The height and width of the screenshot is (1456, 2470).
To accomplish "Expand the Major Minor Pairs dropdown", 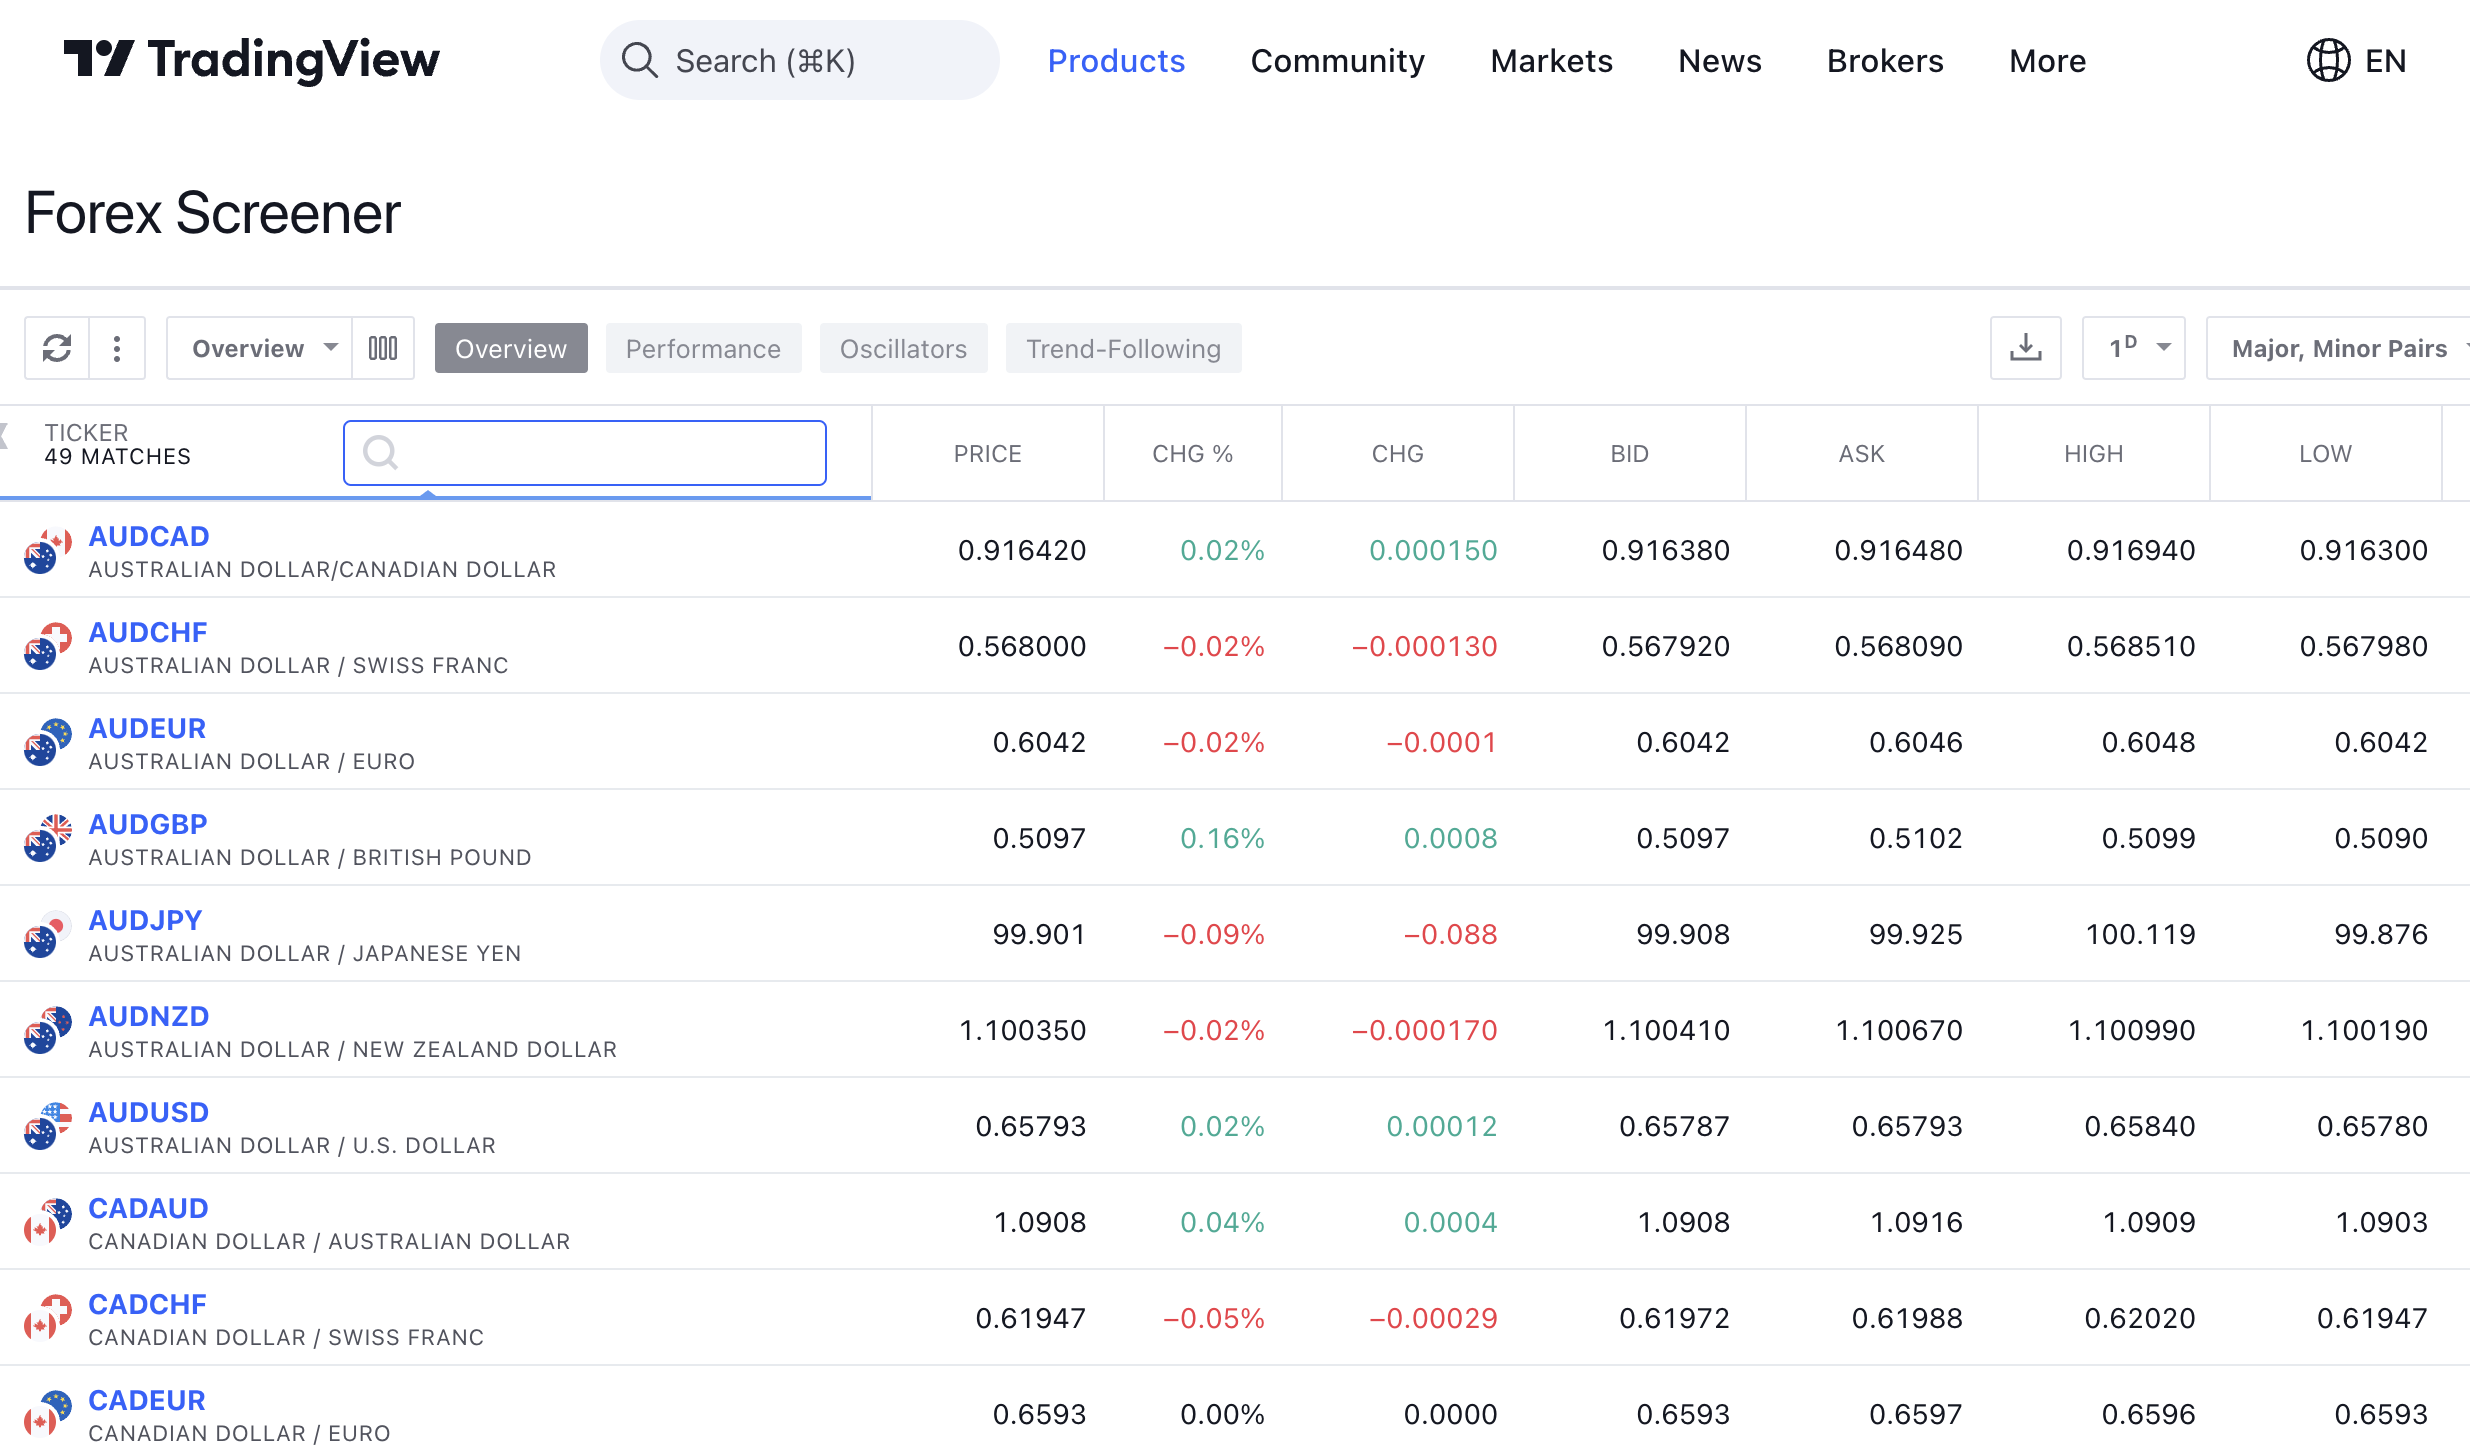I will tap(2338, 348).
